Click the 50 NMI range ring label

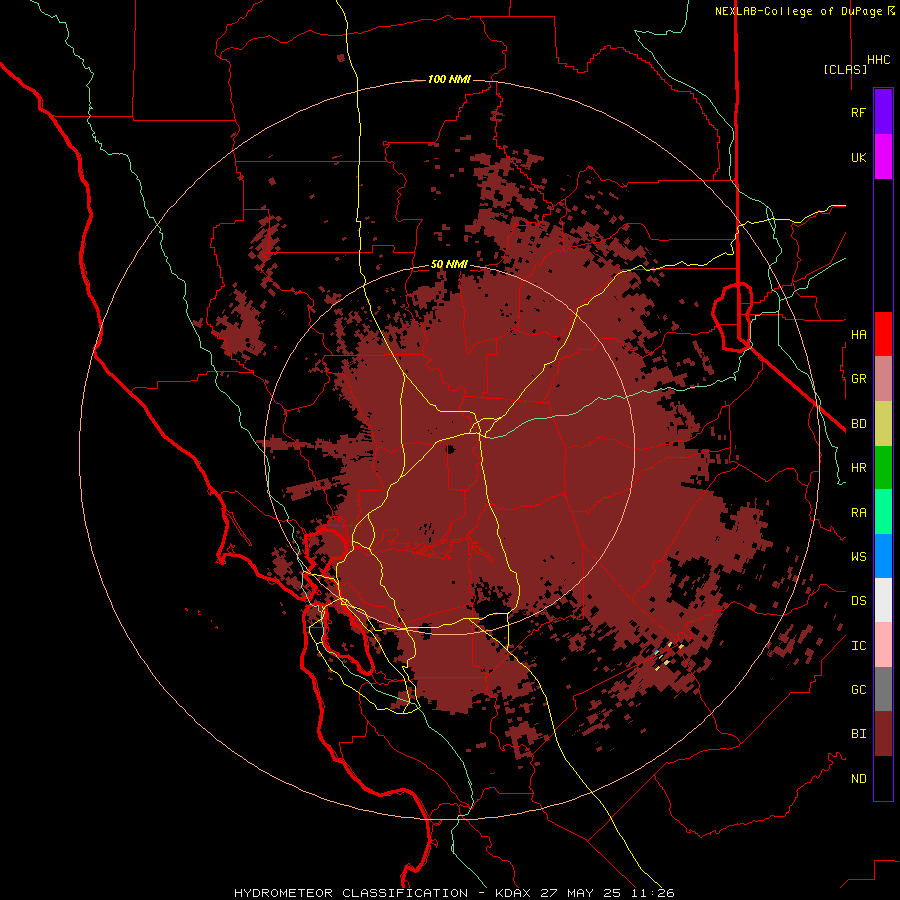(x=449, y=264)
